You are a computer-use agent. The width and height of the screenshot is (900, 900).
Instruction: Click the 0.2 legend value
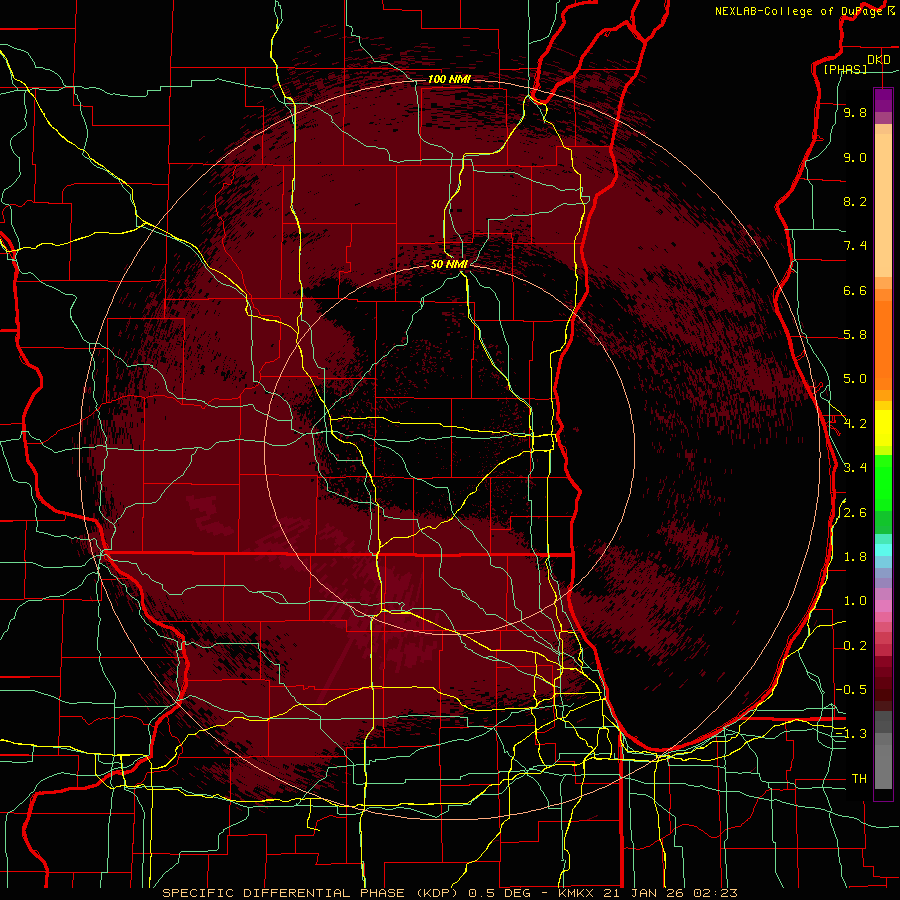(855, 646)
